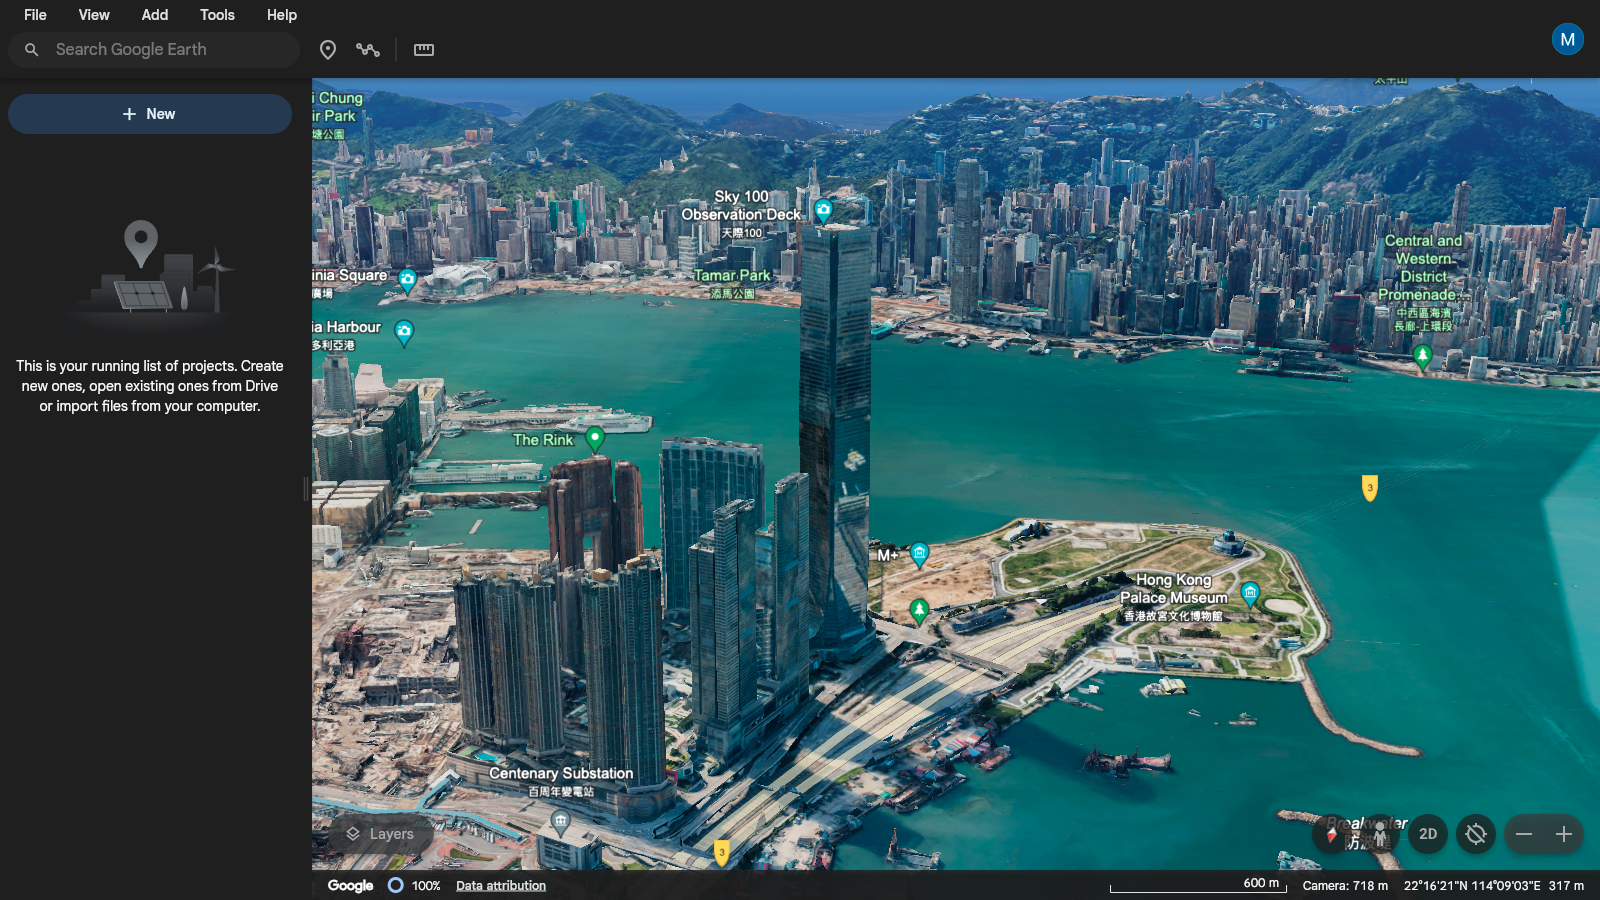1600x900 pixels.
Task: Open the Tools menu
Action: coord(217,15)
